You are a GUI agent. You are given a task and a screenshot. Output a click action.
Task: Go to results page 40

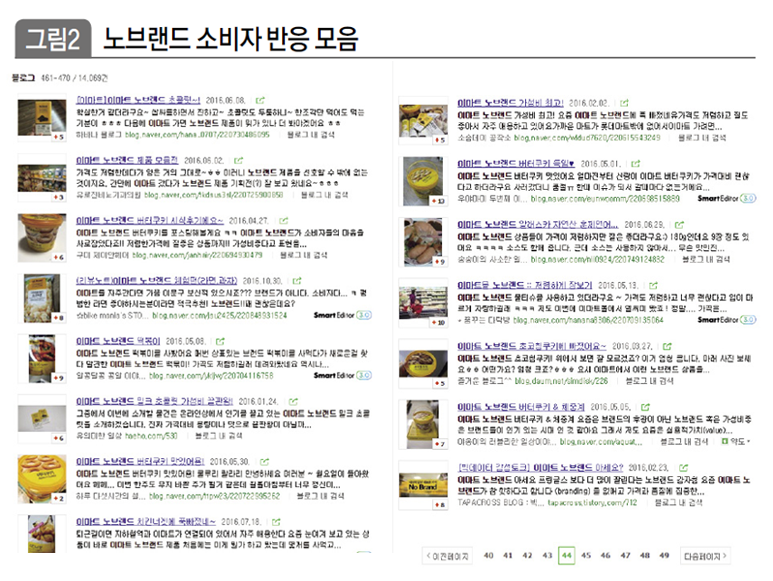click(489, 555)
